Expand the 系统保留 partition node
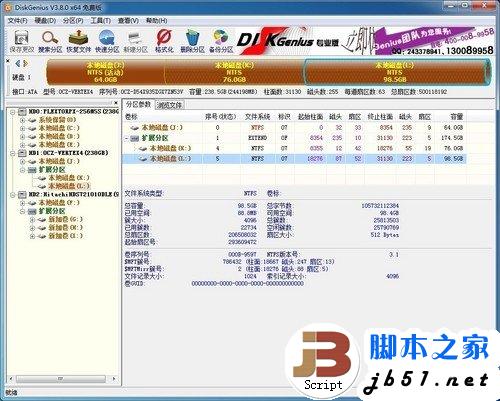Screen dimensions: 500x401 (x=22, y=120)
